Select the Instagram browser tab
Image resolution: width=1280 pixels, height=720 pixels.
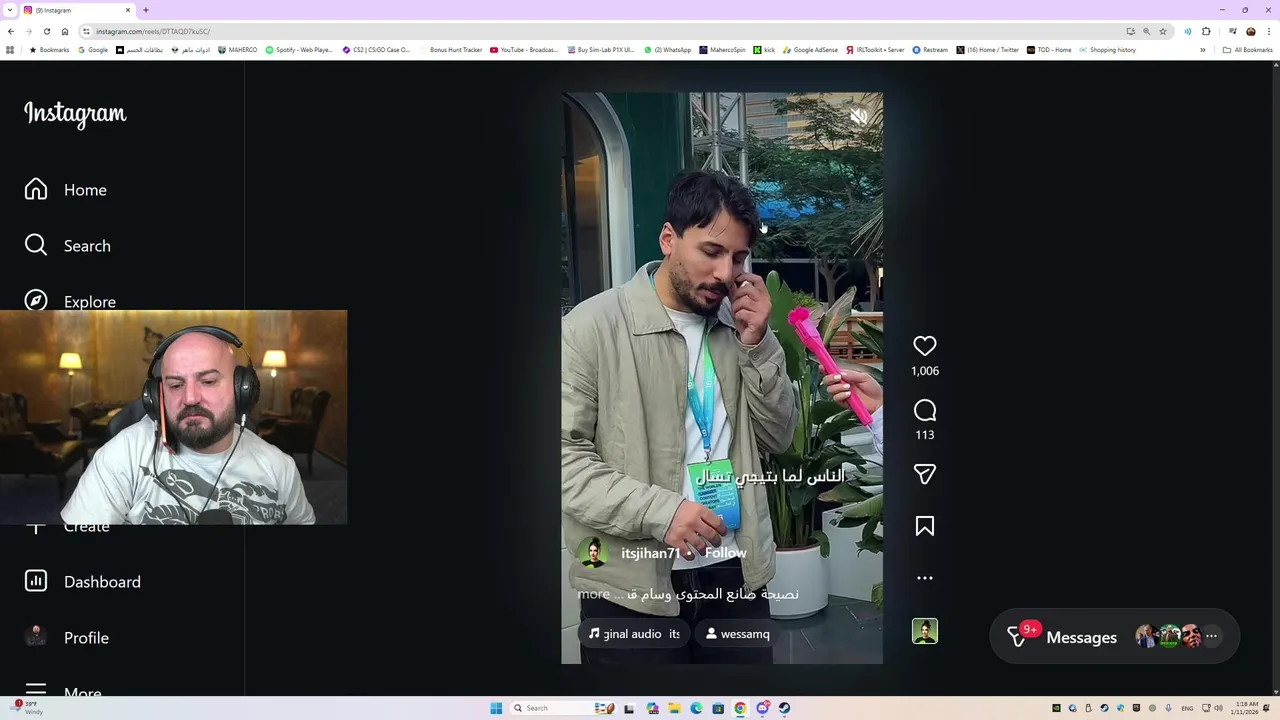coord(78,10)
